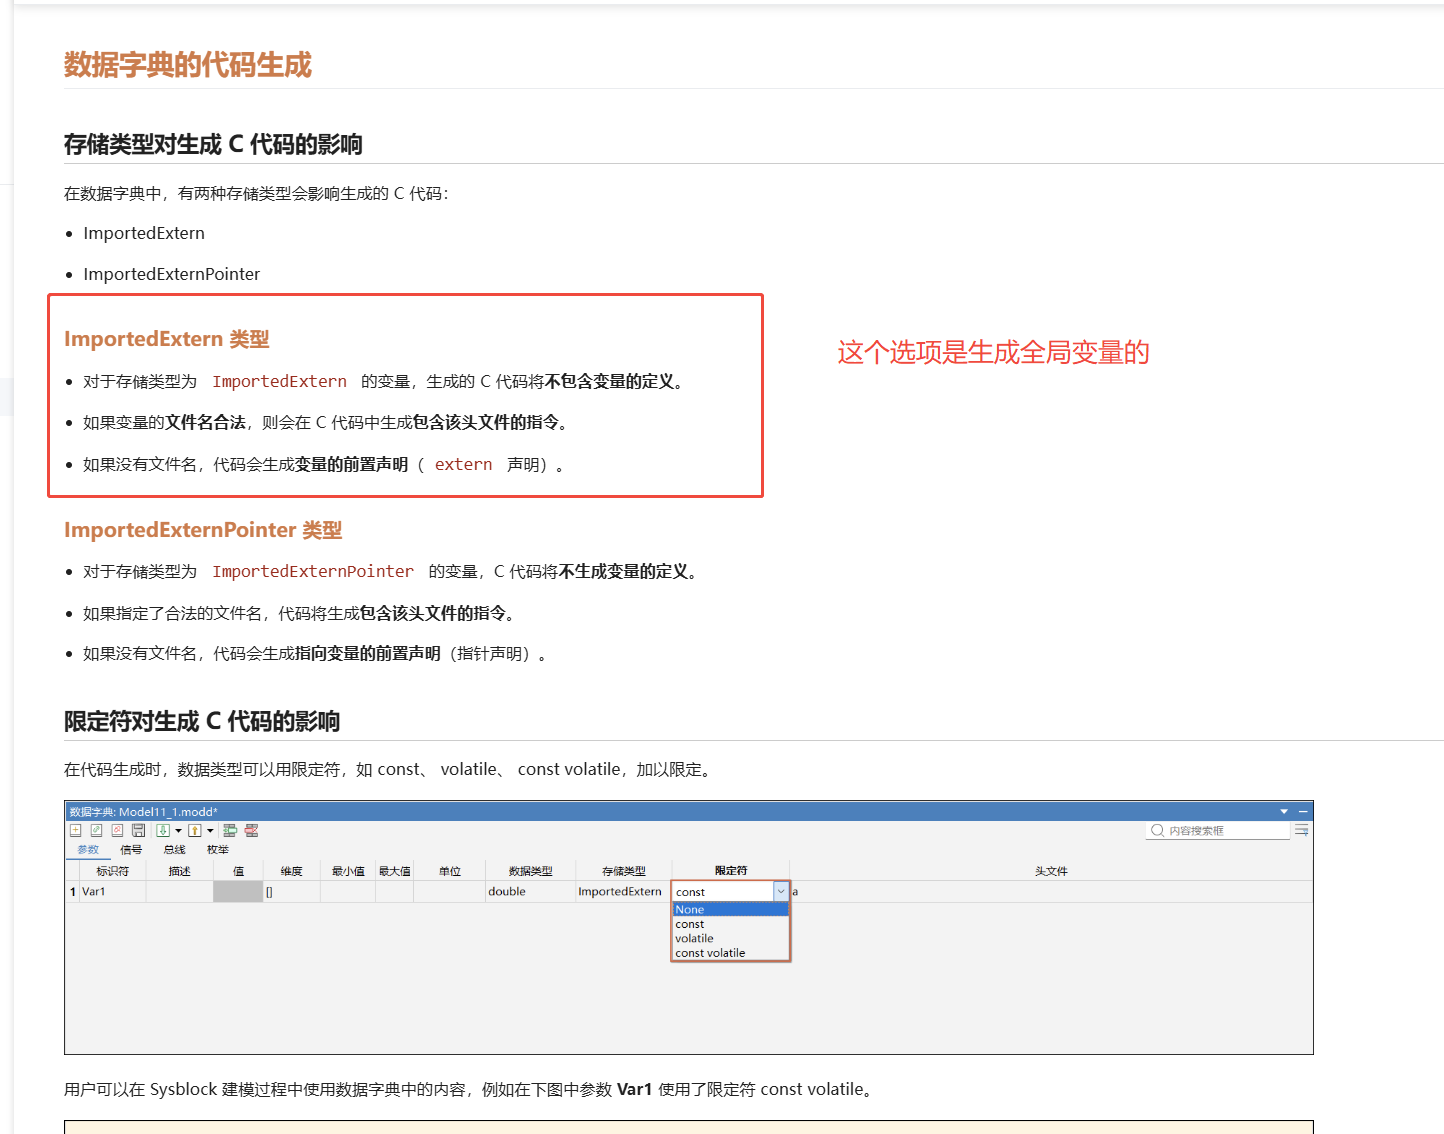Click the 头文件 column header
1444x1134 pixels.
pos(1051,871)
